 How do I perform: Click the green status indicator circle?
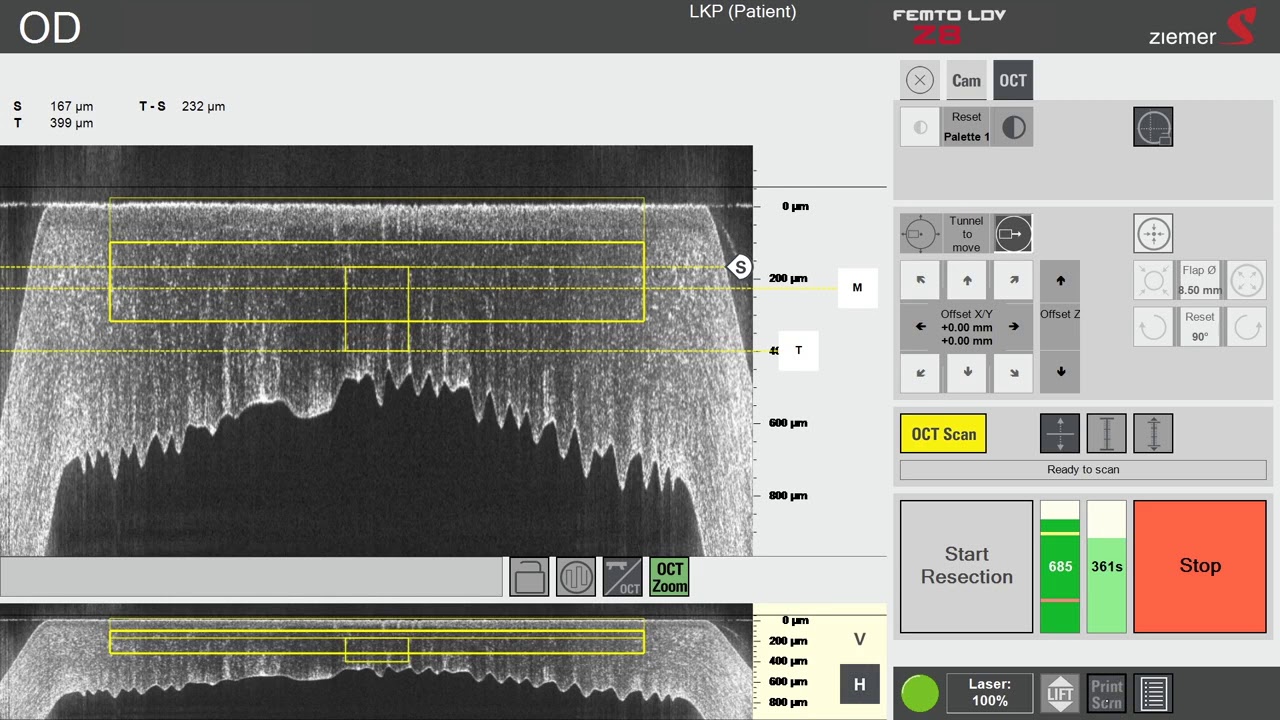pos(920,693)
